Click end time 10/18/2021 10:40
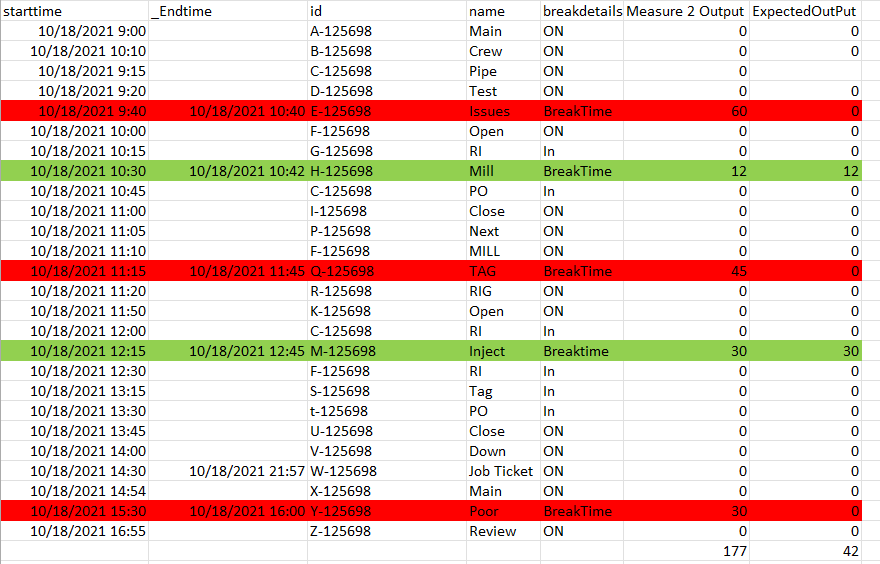880x564 pixels. [228, 111]
